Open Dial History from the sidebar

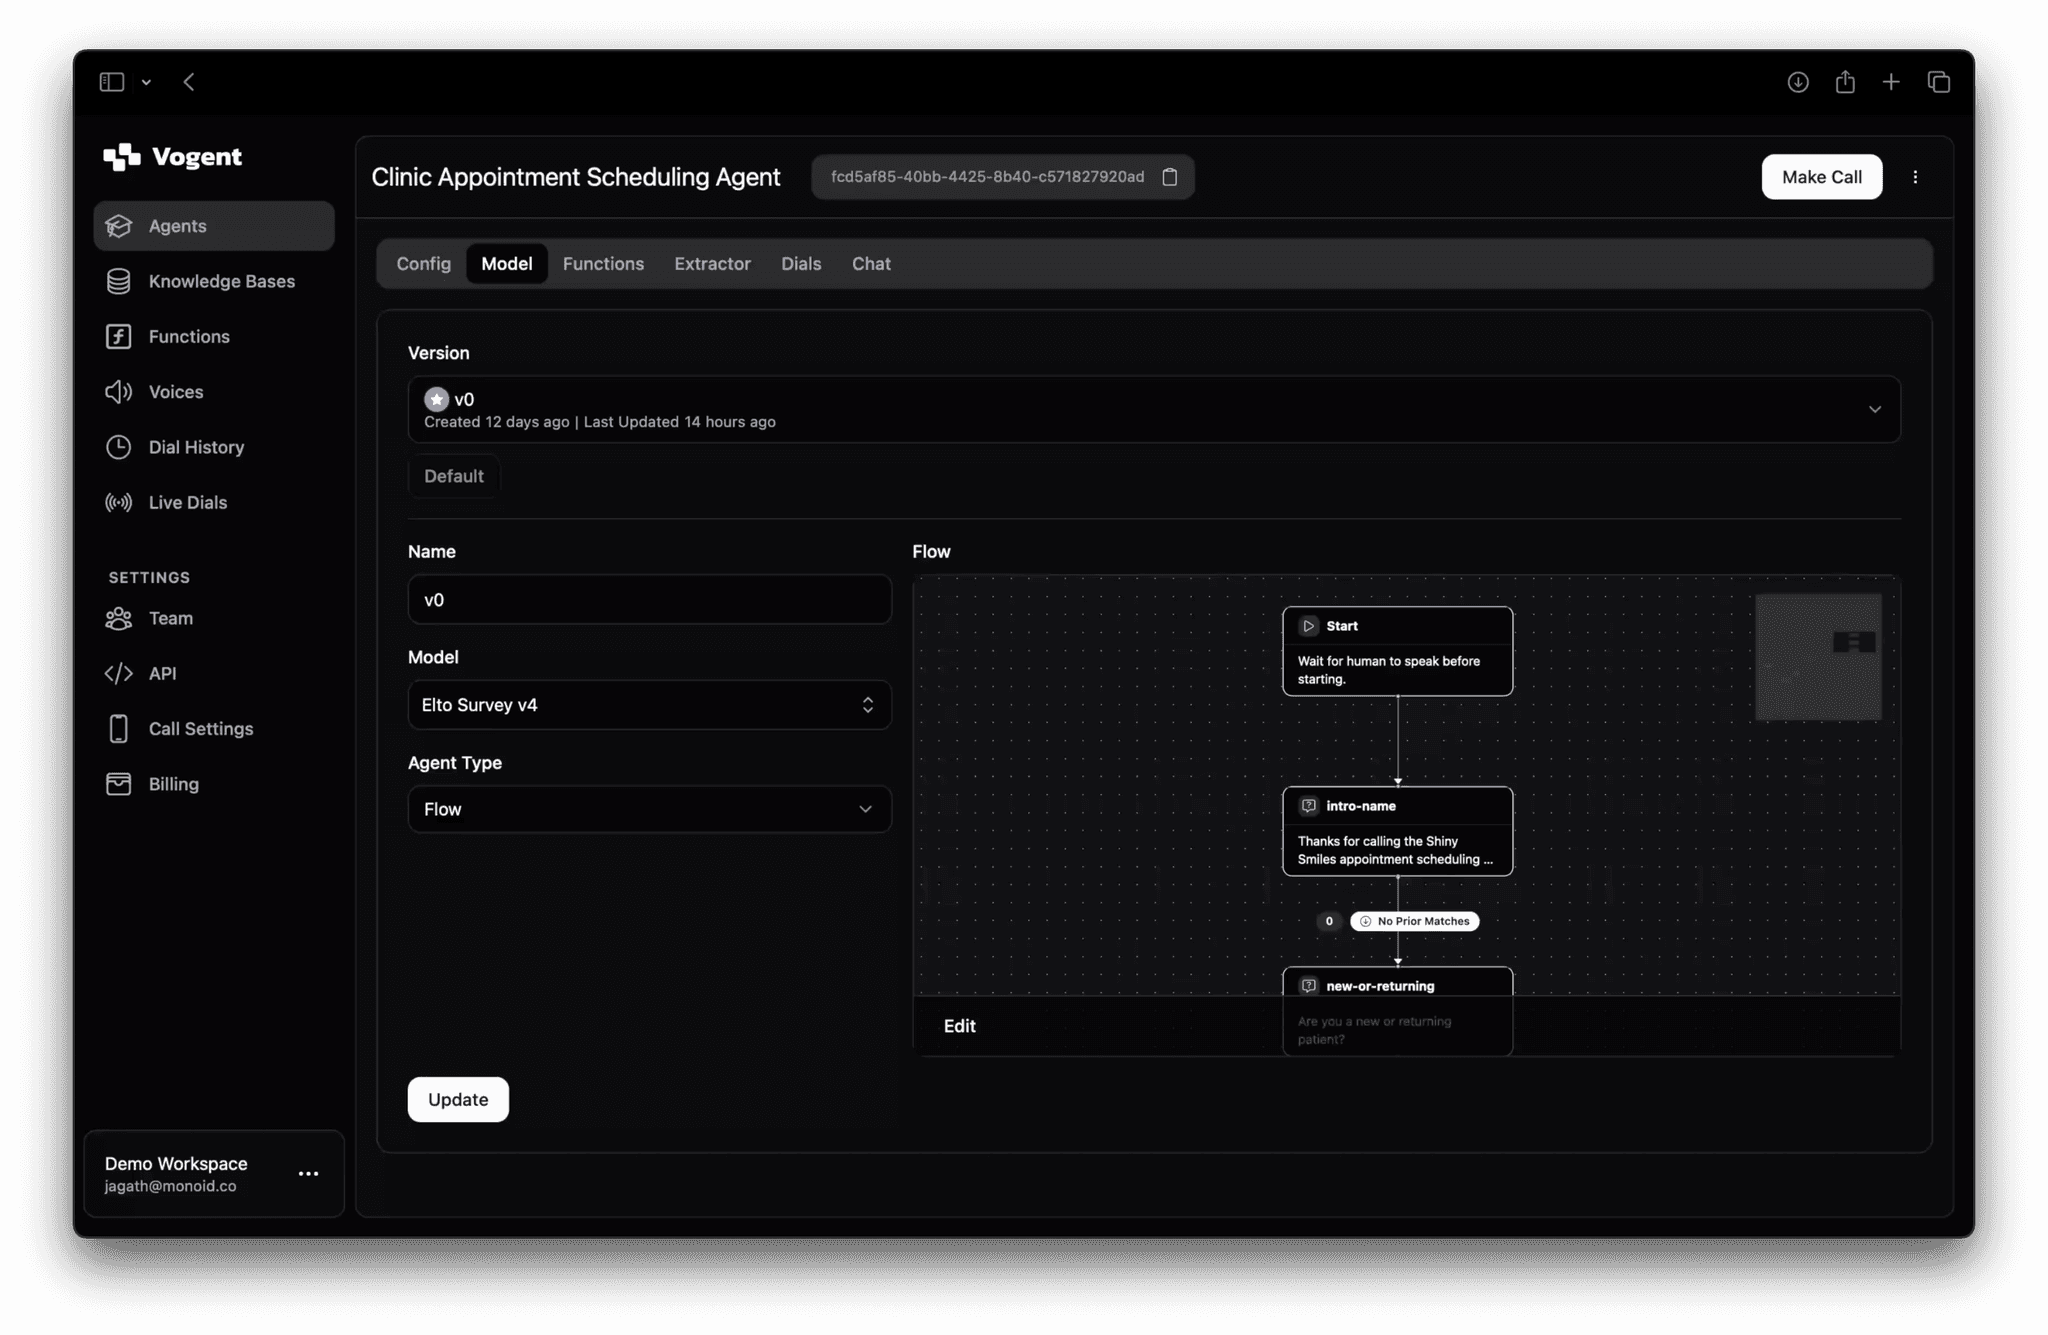coord(196,447)
